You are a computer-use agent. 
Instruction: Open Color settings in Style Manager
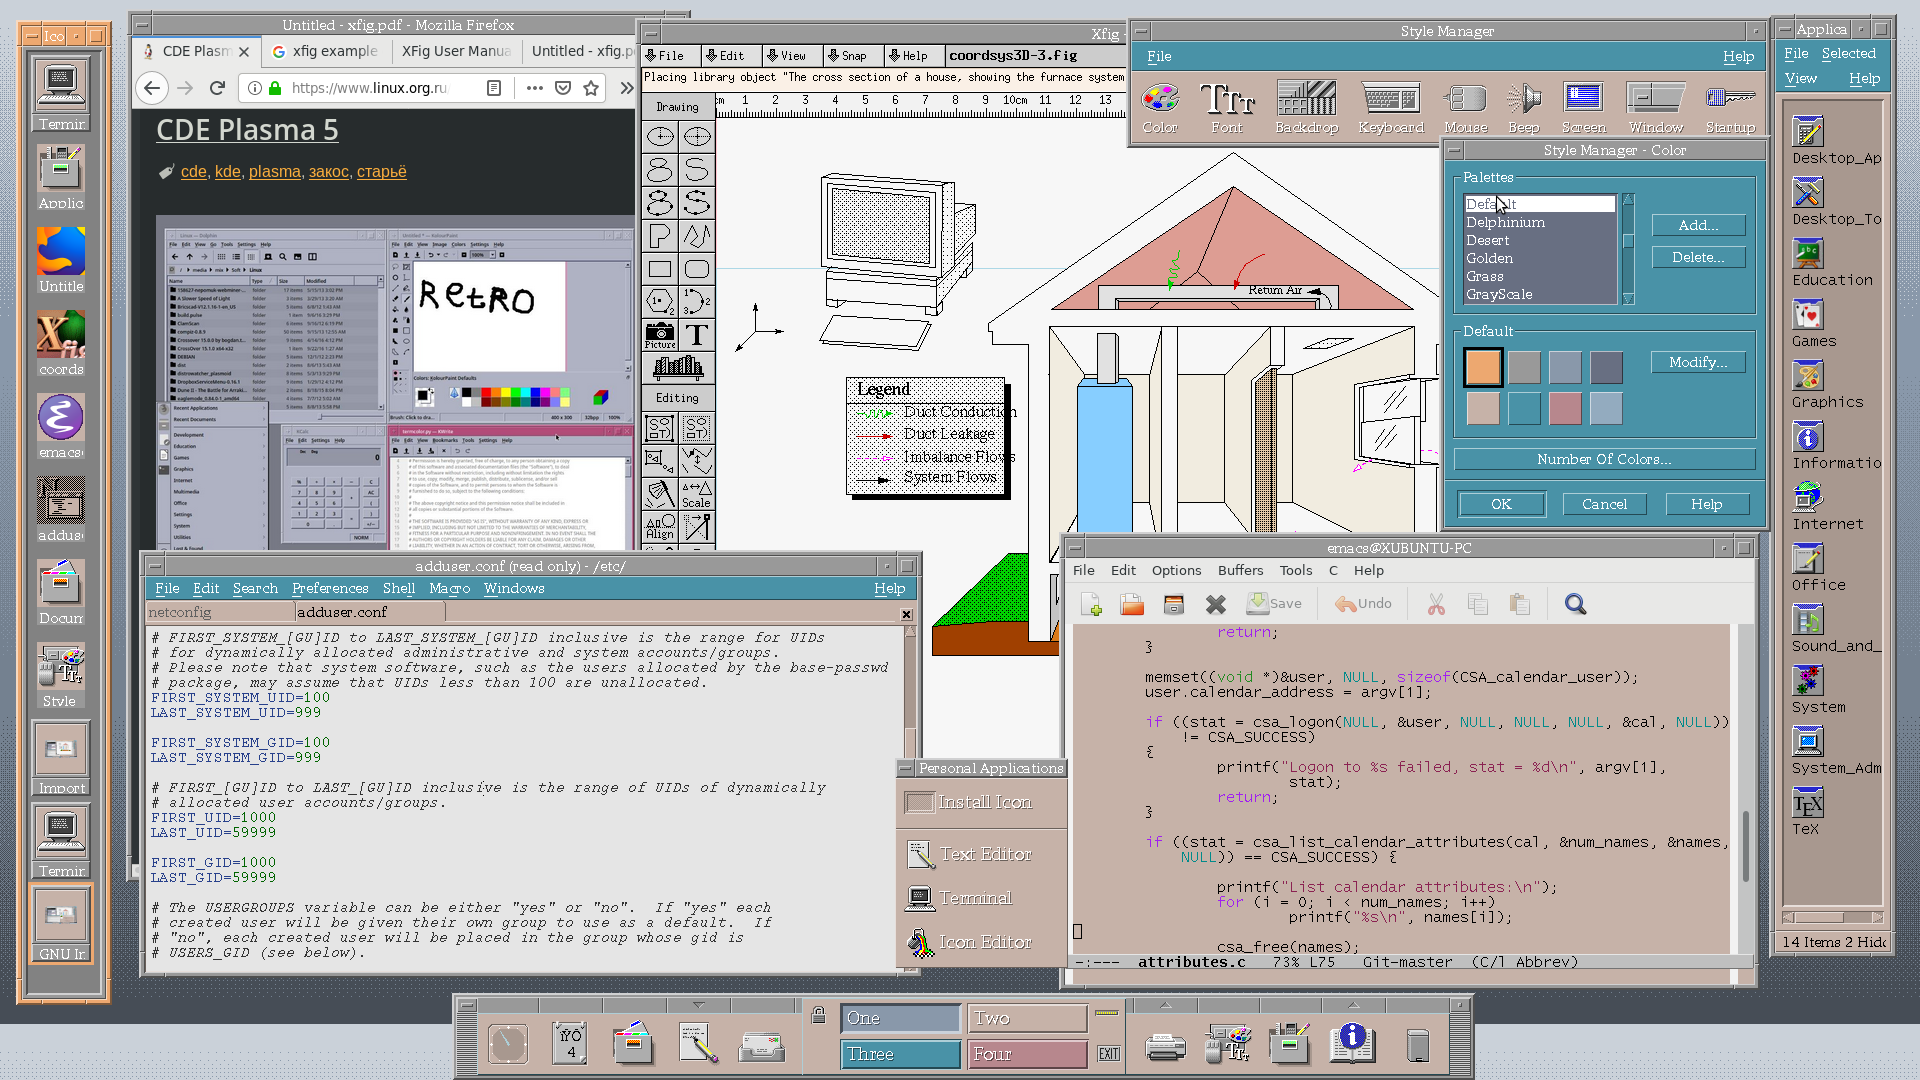click(x=1160, y=108)
